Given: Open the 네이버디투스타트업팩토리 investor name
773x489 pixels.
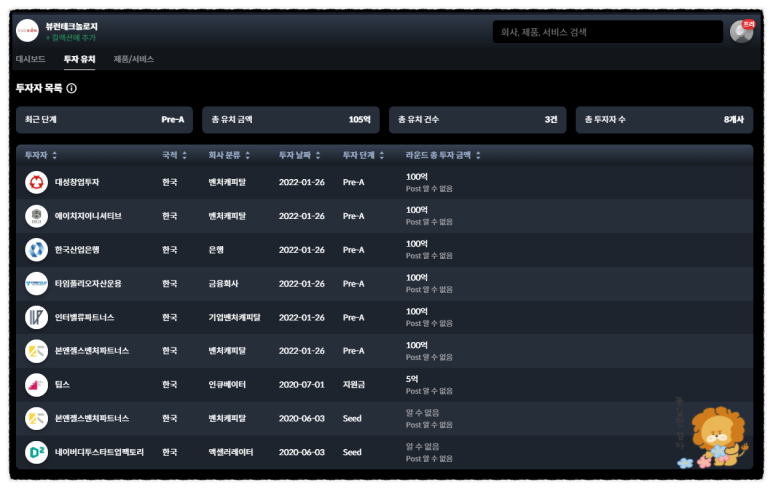Looking at the screenshot, I should click(x=99, y=452).
